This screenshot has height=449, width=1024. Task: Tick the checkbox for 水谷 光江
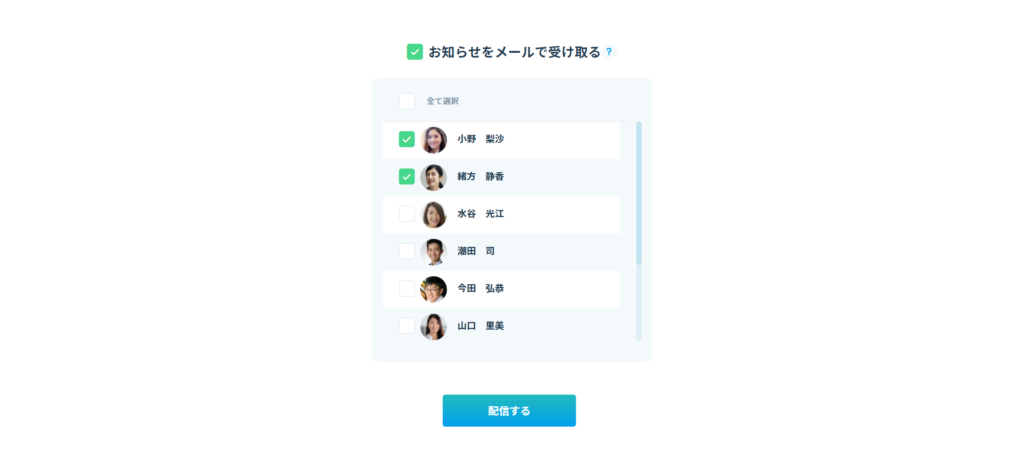pos(407,214)
